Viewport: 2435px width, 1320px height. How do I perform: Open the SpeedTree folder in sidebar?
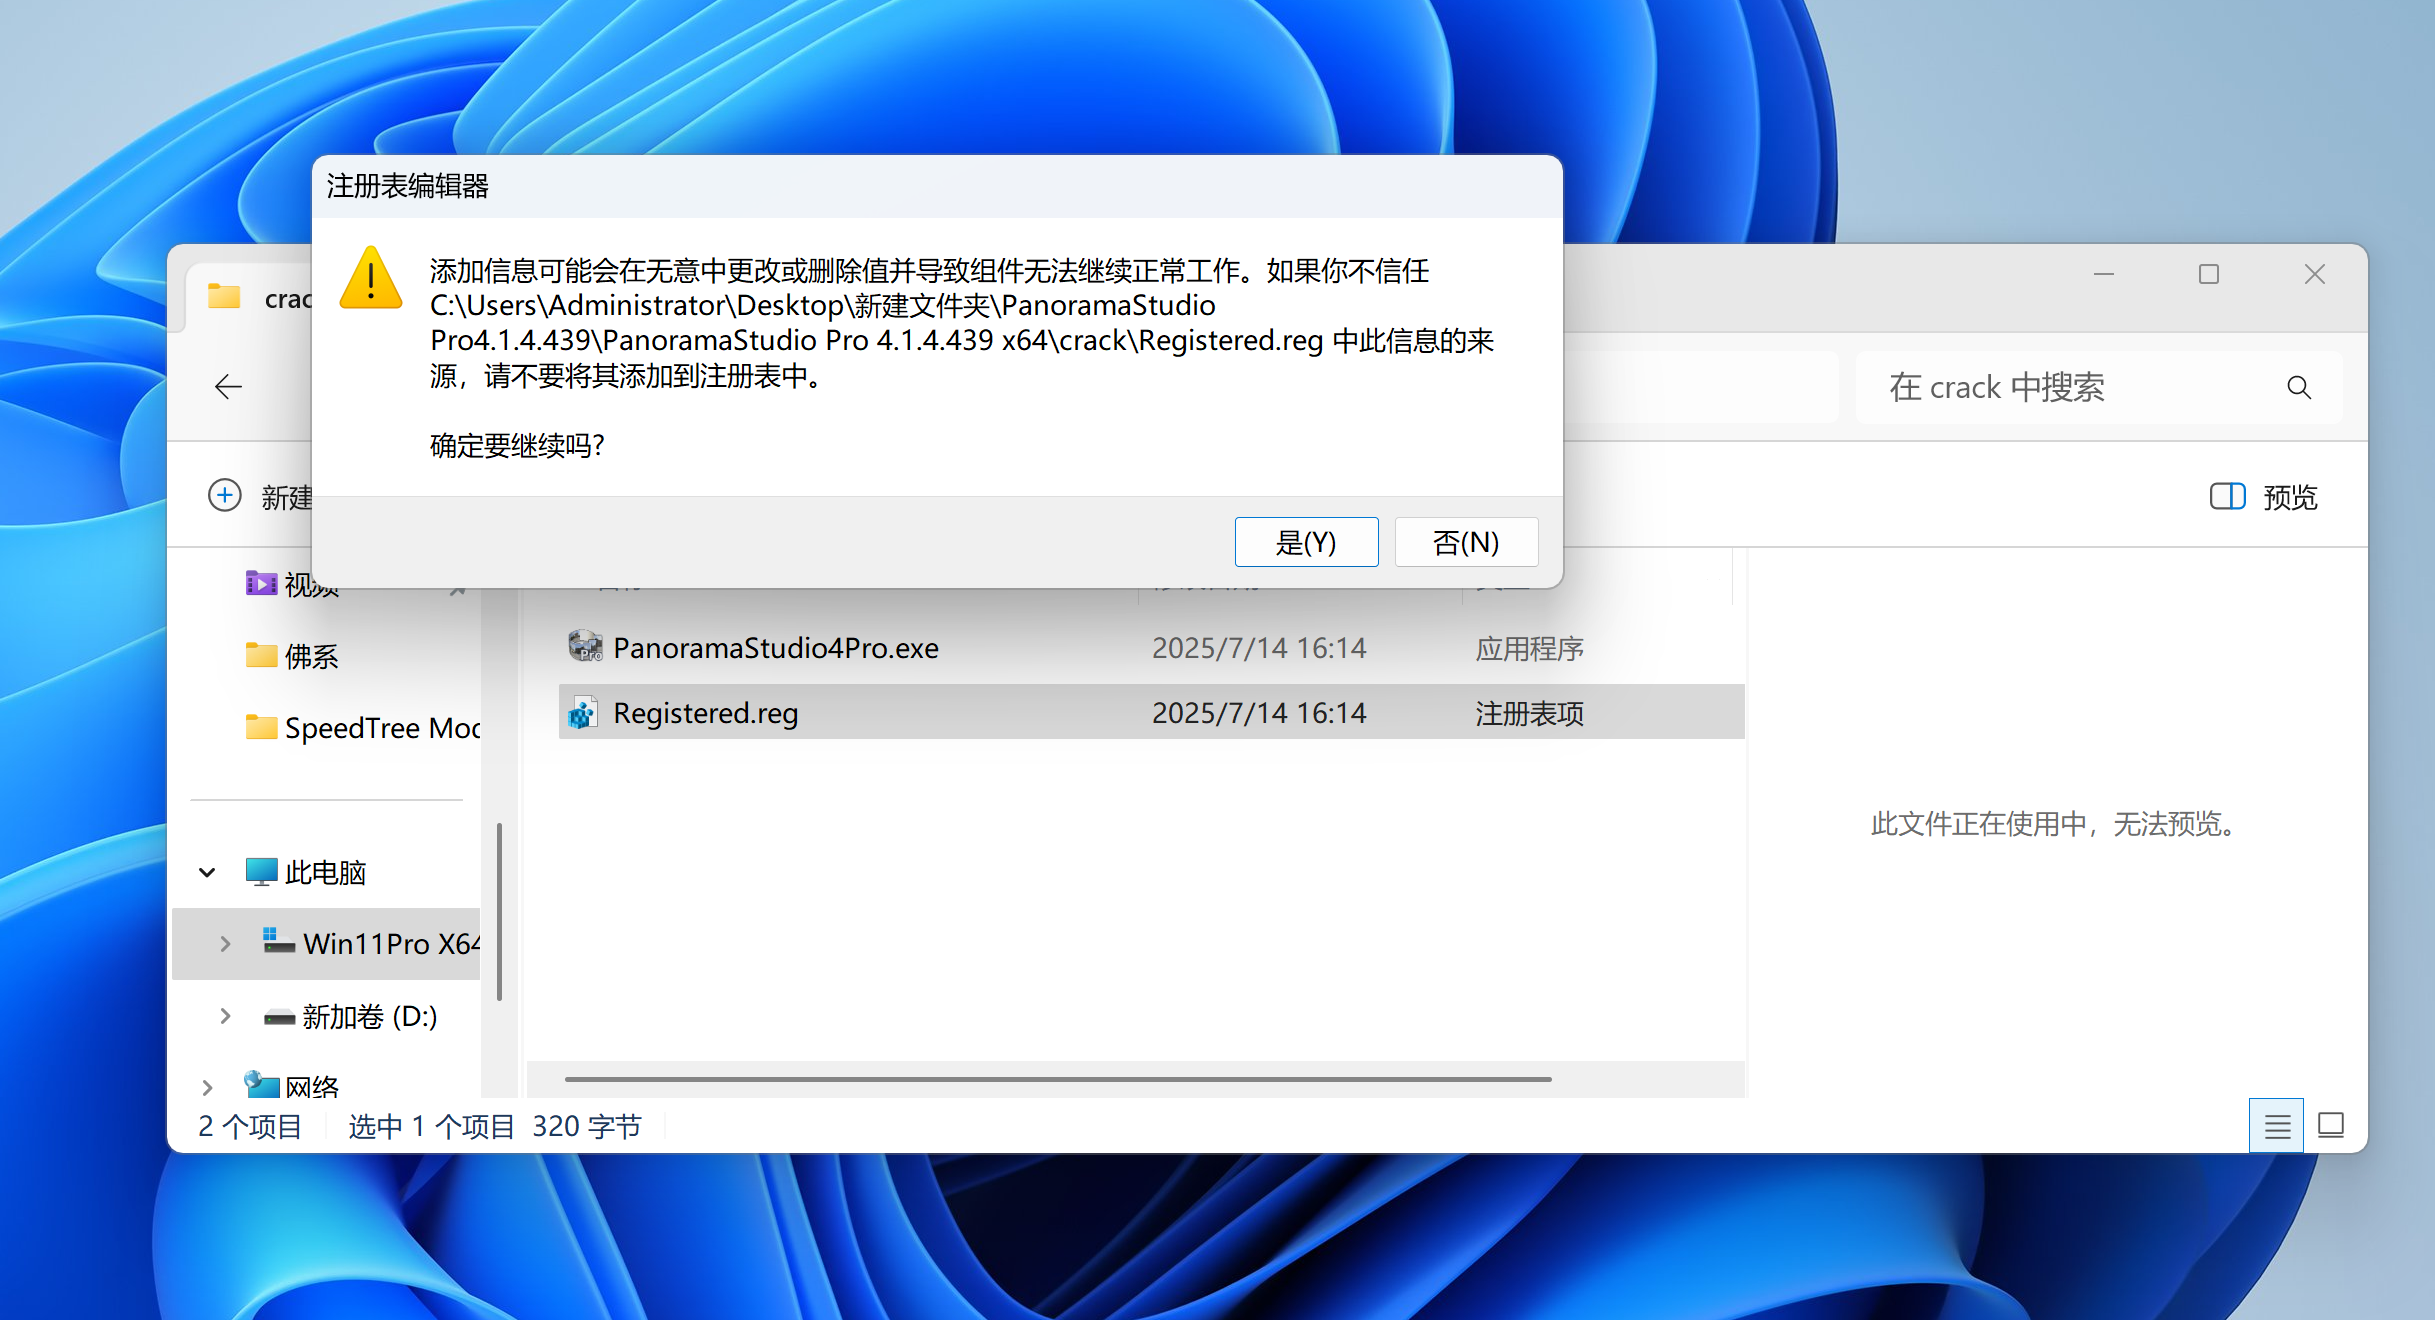363,728
